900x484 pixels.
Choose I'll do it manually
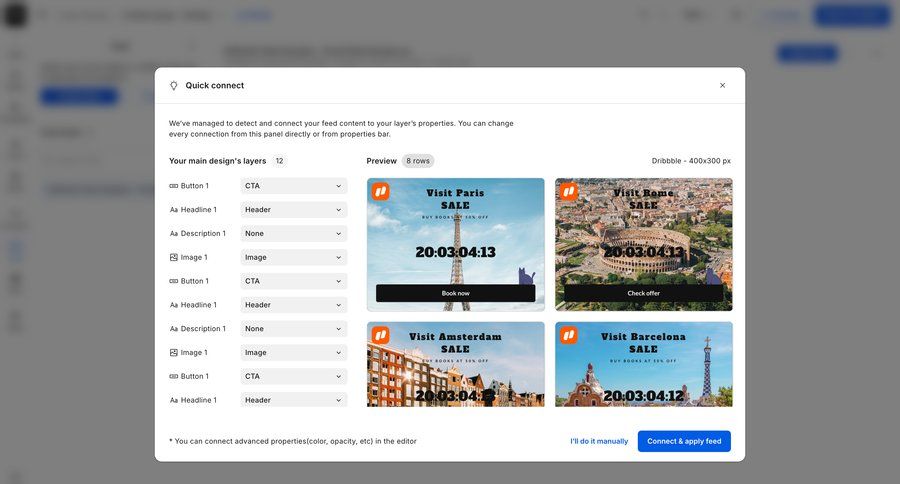pyautogui.click(x=599, y=442)
